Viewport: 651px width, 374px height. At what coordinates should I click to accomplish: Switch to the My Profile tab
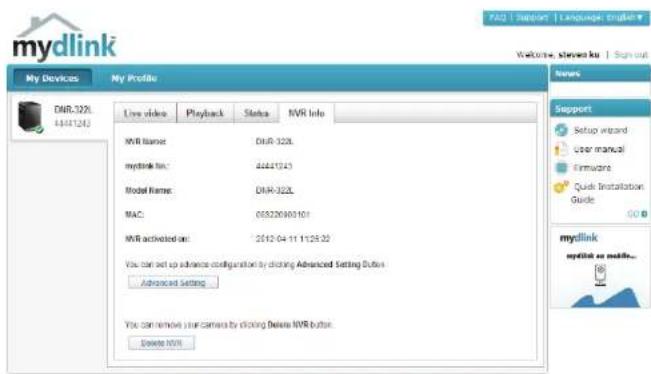coord(134,78)
